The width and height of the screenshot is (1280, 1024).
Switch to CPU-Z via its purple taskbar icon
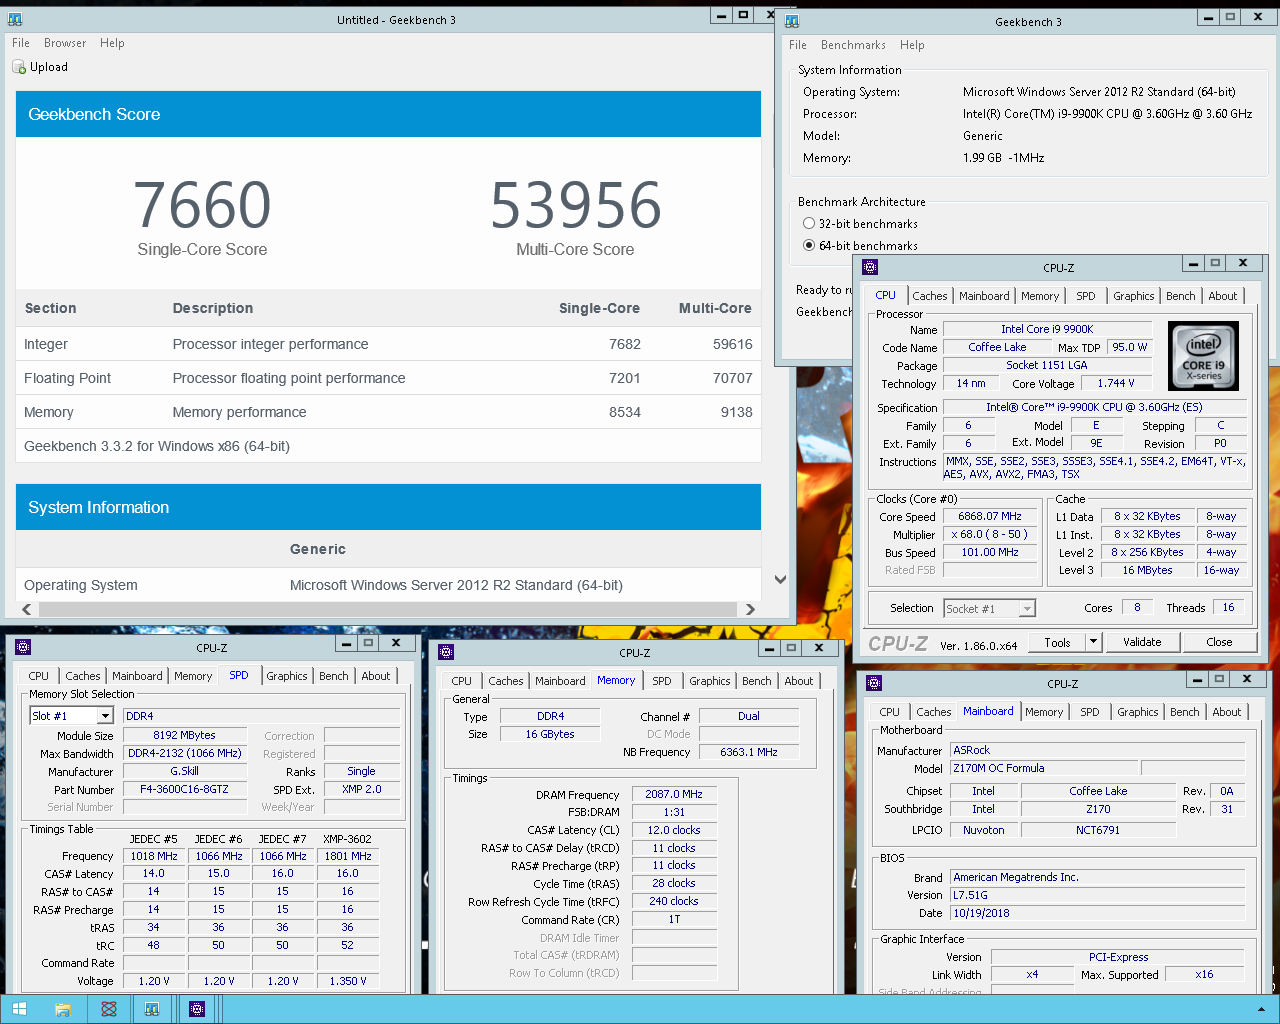(x=197, y=1009)
